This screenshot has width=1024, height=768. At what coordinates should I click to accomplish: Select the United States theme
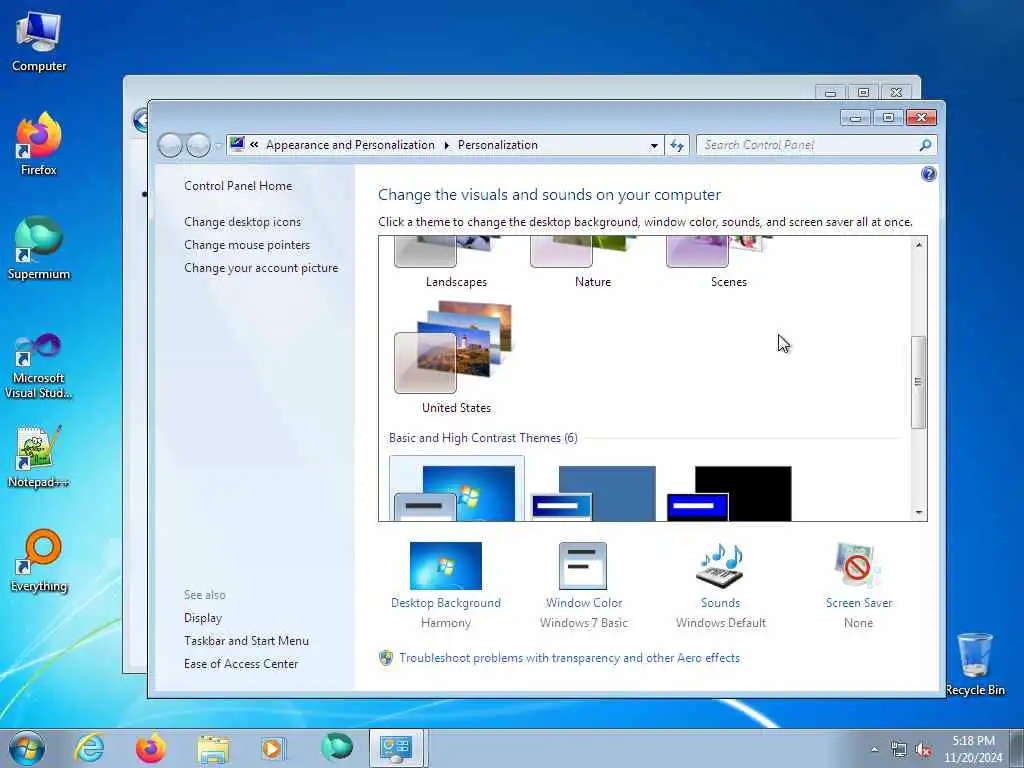tap(455, 357)
